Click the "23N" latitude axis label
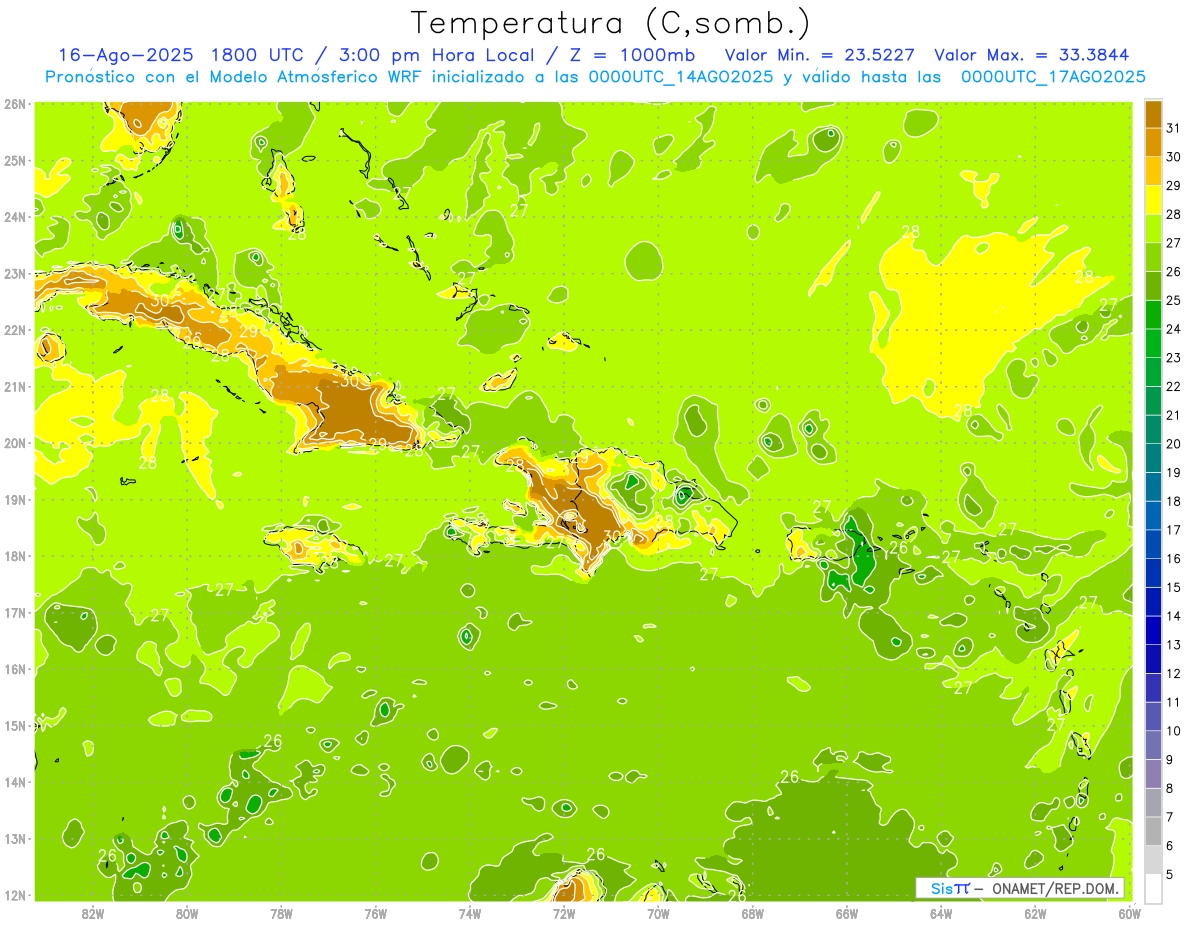Viewport: 1200px width, 927px height. click(x=15, y=273)
